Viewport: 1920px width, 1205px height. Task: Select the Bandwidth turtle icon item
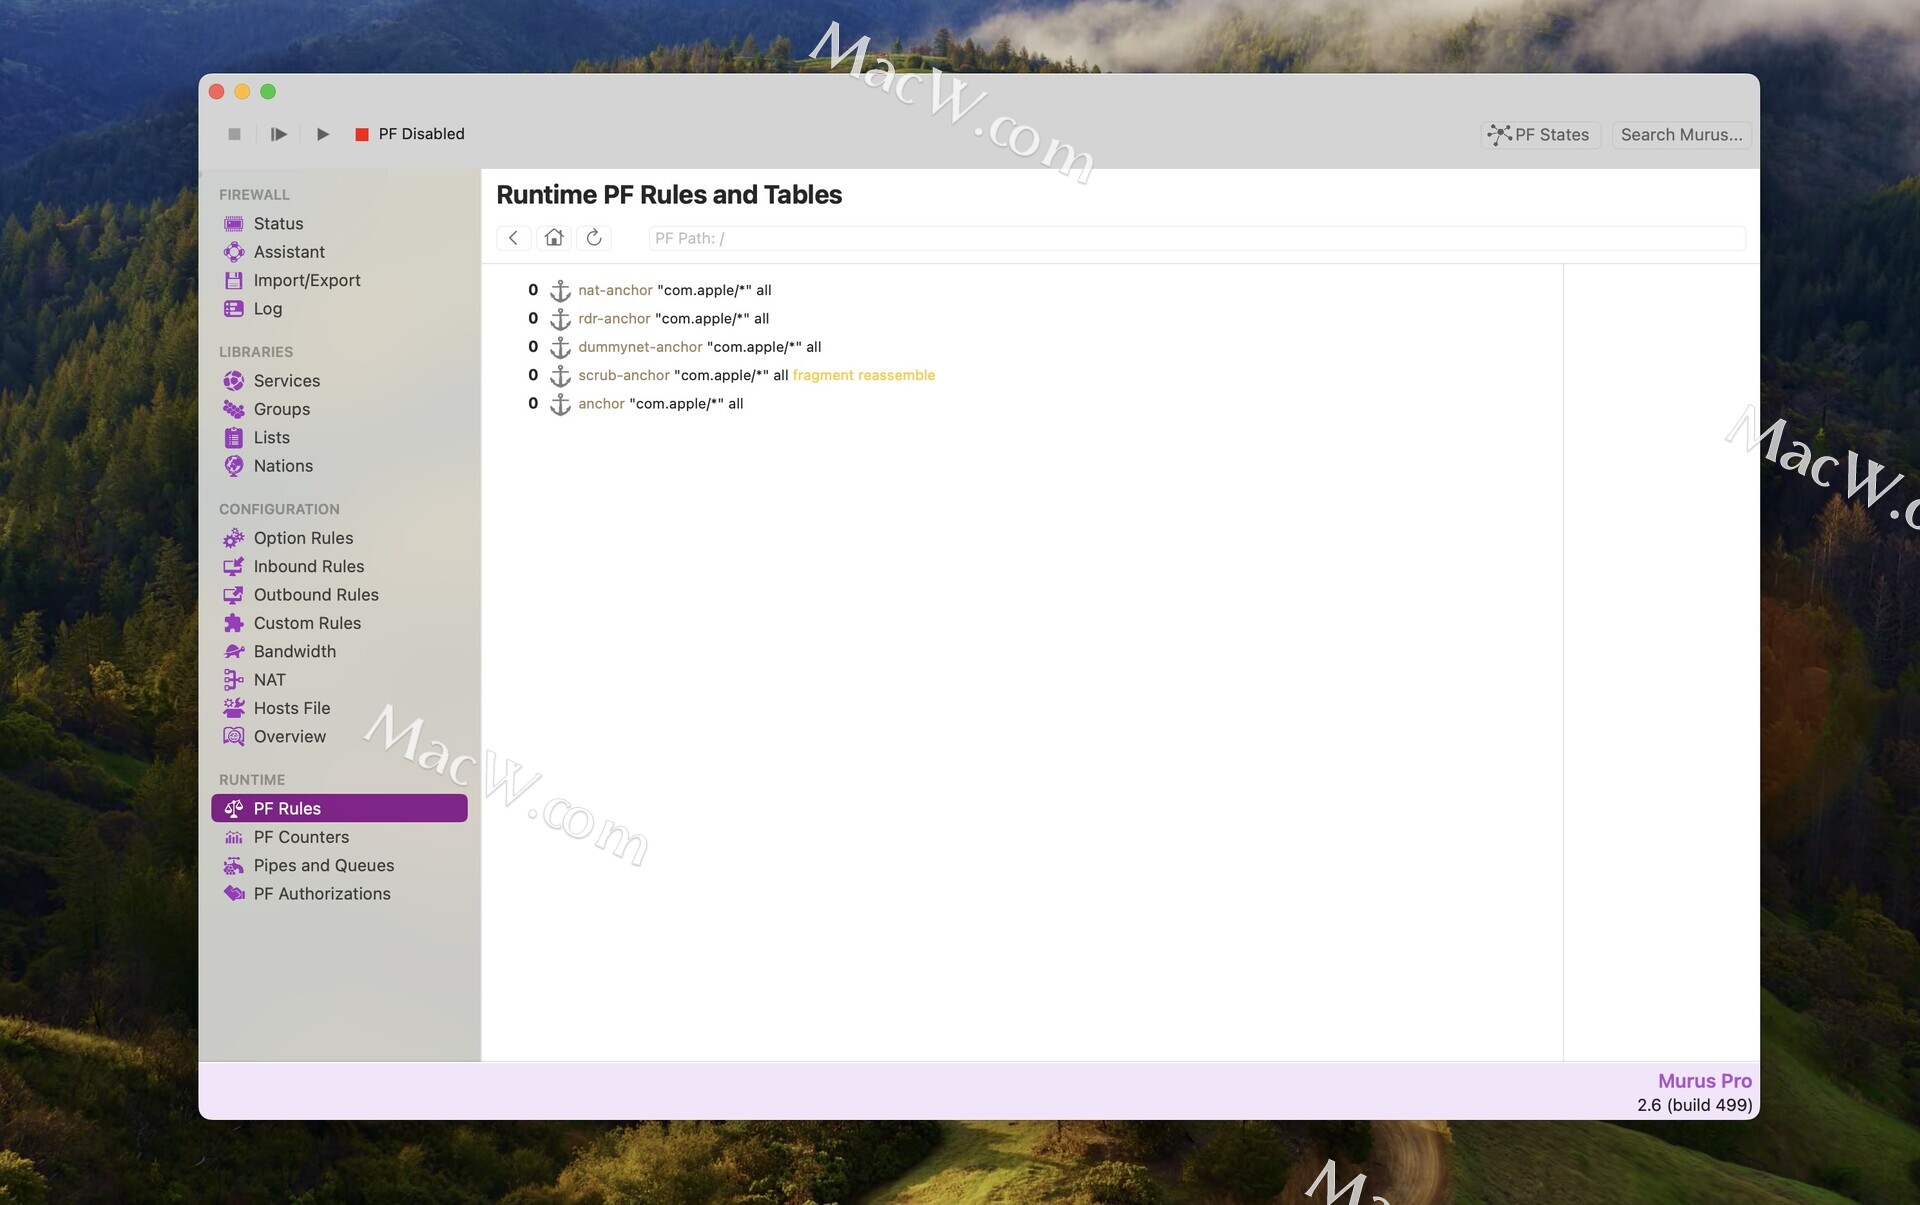(234, 652)
